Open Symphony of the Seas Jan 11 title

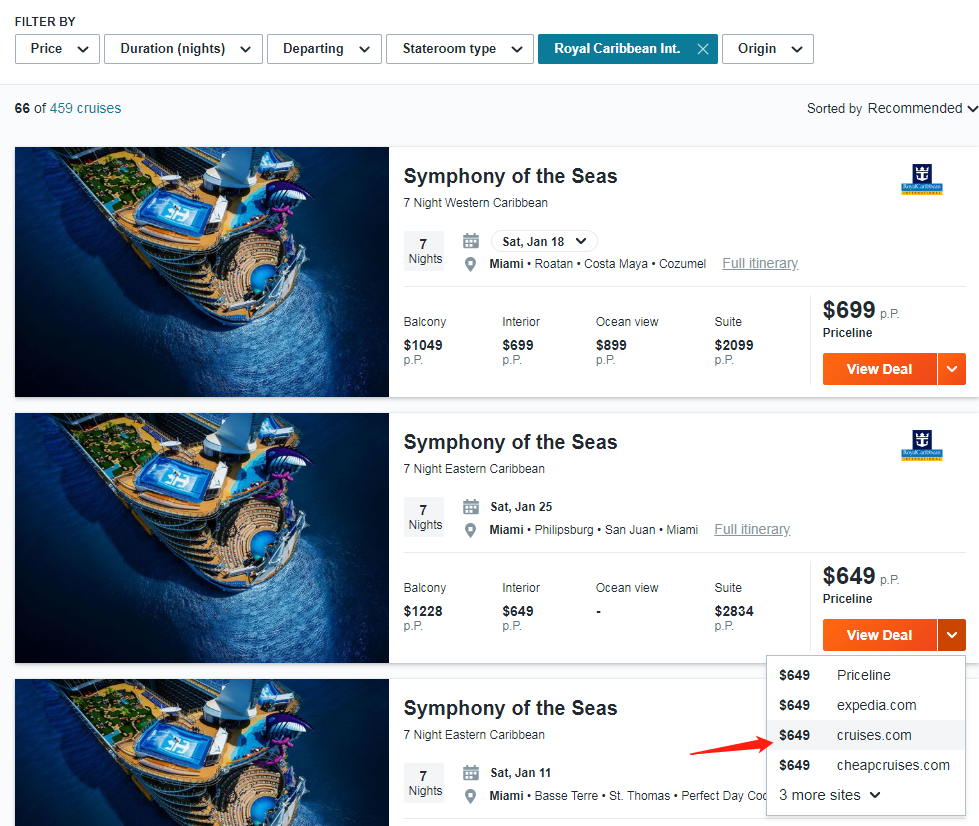point(510,708)
